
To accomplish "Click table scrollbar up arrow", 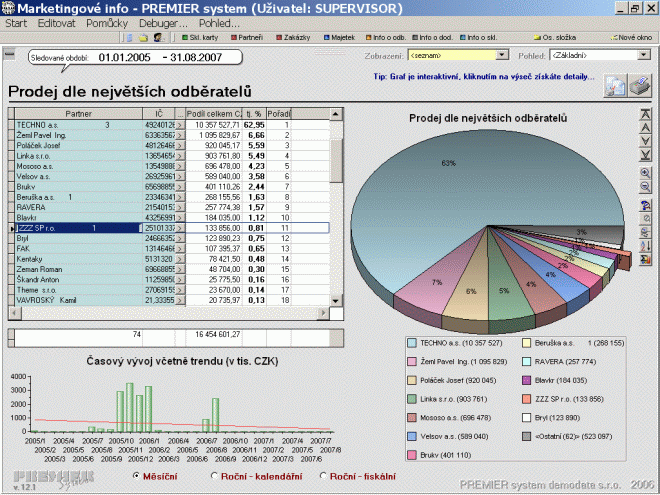I will tap(336, 114).
